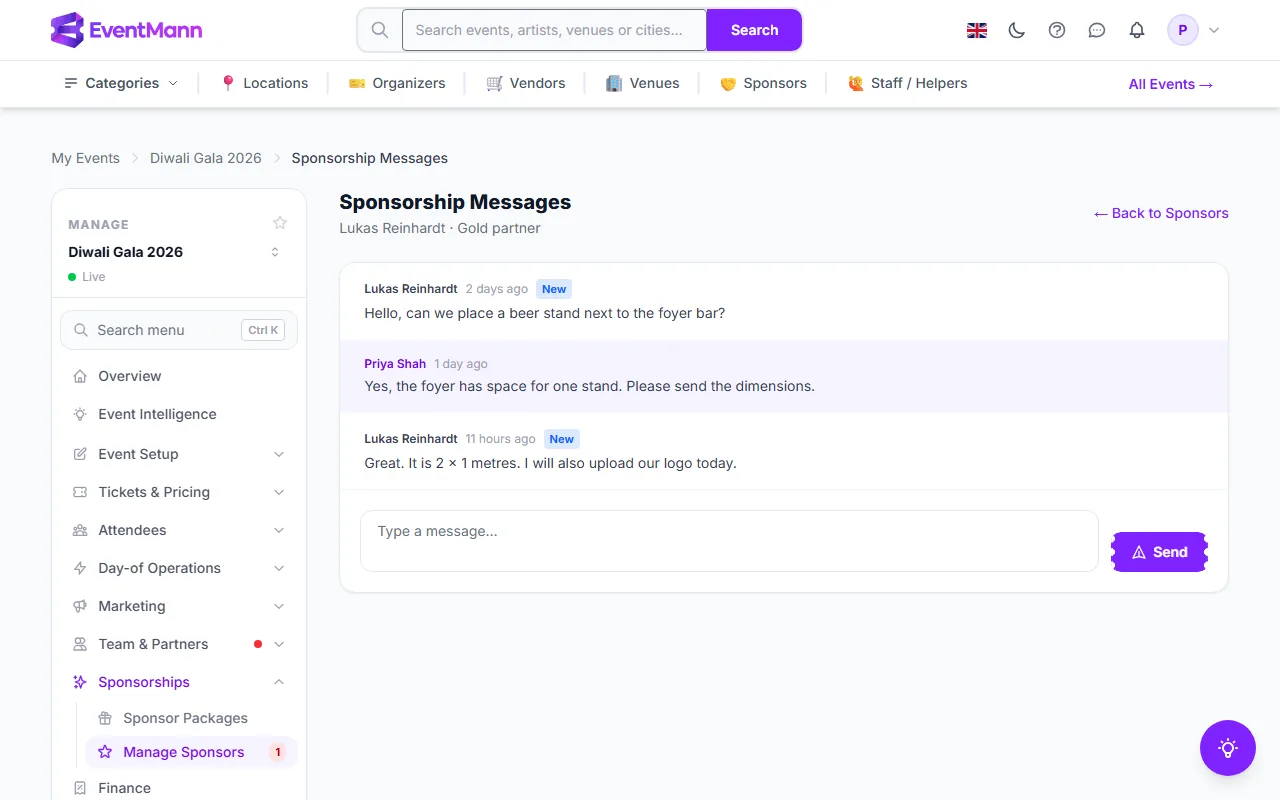The height and width of the screenshot is (800, 1280).
Task: Go to Locations in the nav bar
Action: coord(264,83)
